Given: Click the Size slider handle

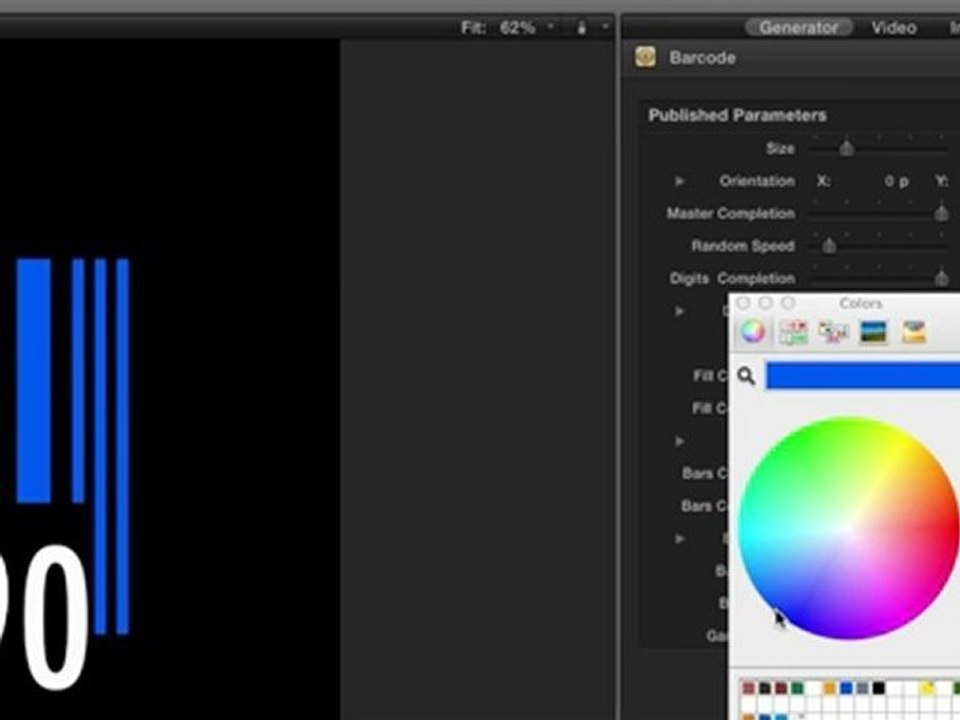Looking at the screenshot, I should [846, 148].
